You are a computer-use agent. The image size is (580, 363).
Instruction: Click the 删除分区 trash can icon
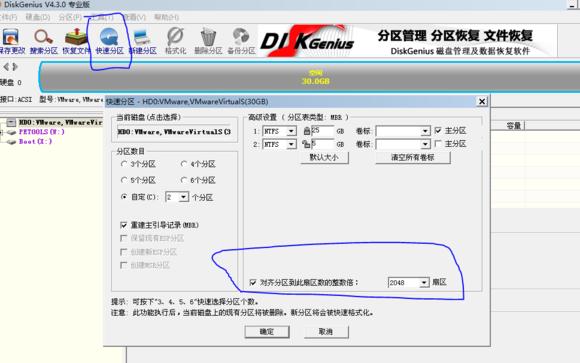(208, 41)
